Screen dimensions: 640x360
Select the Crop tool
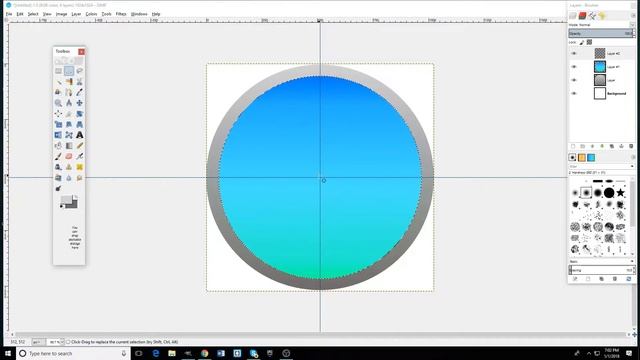[69, 113]
